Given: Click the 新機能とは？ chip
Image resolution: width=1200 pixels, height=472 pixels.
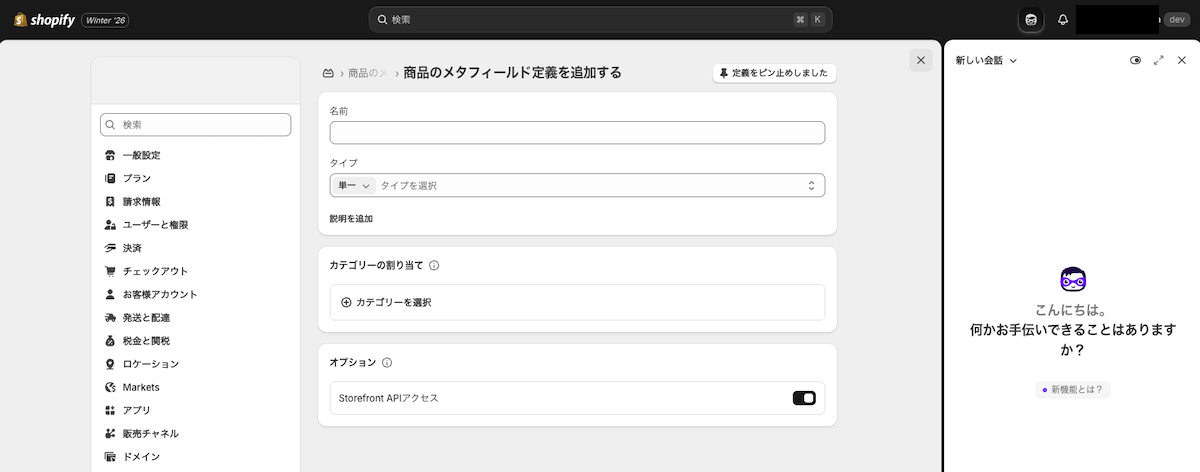Looking at the screenshot, I should click(x=1073, y=389).
